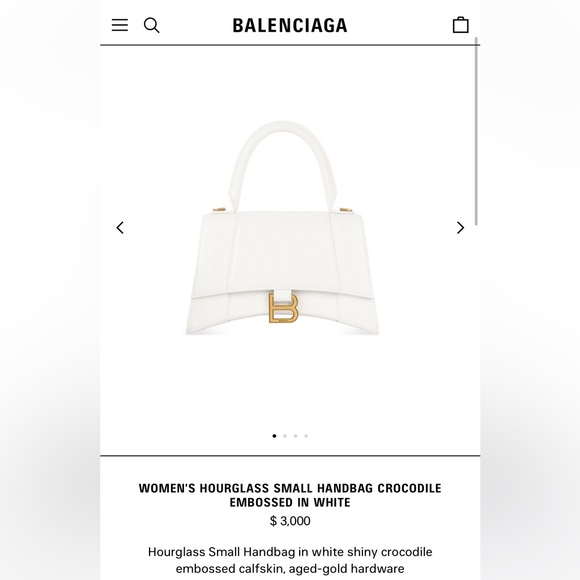
Task: Click the gold B clasp on bag
Action: pos(283,308)
